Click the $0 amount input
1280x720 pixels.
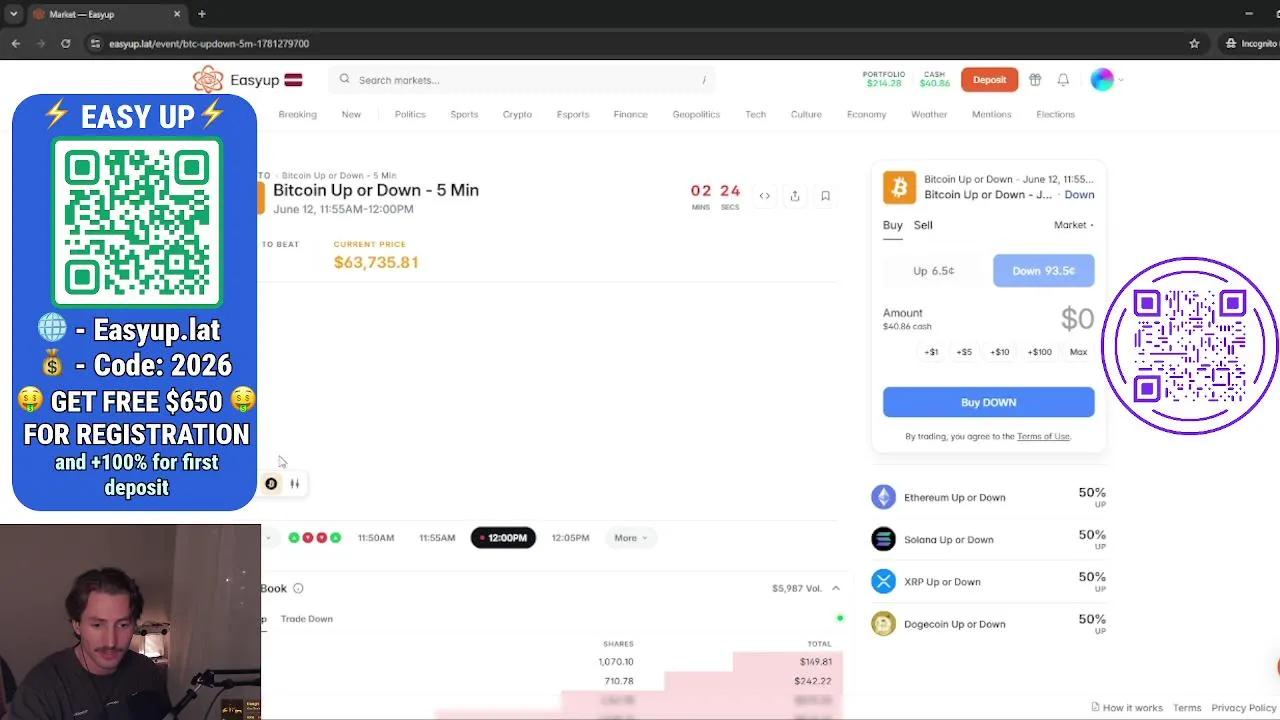coord(1077,319)
